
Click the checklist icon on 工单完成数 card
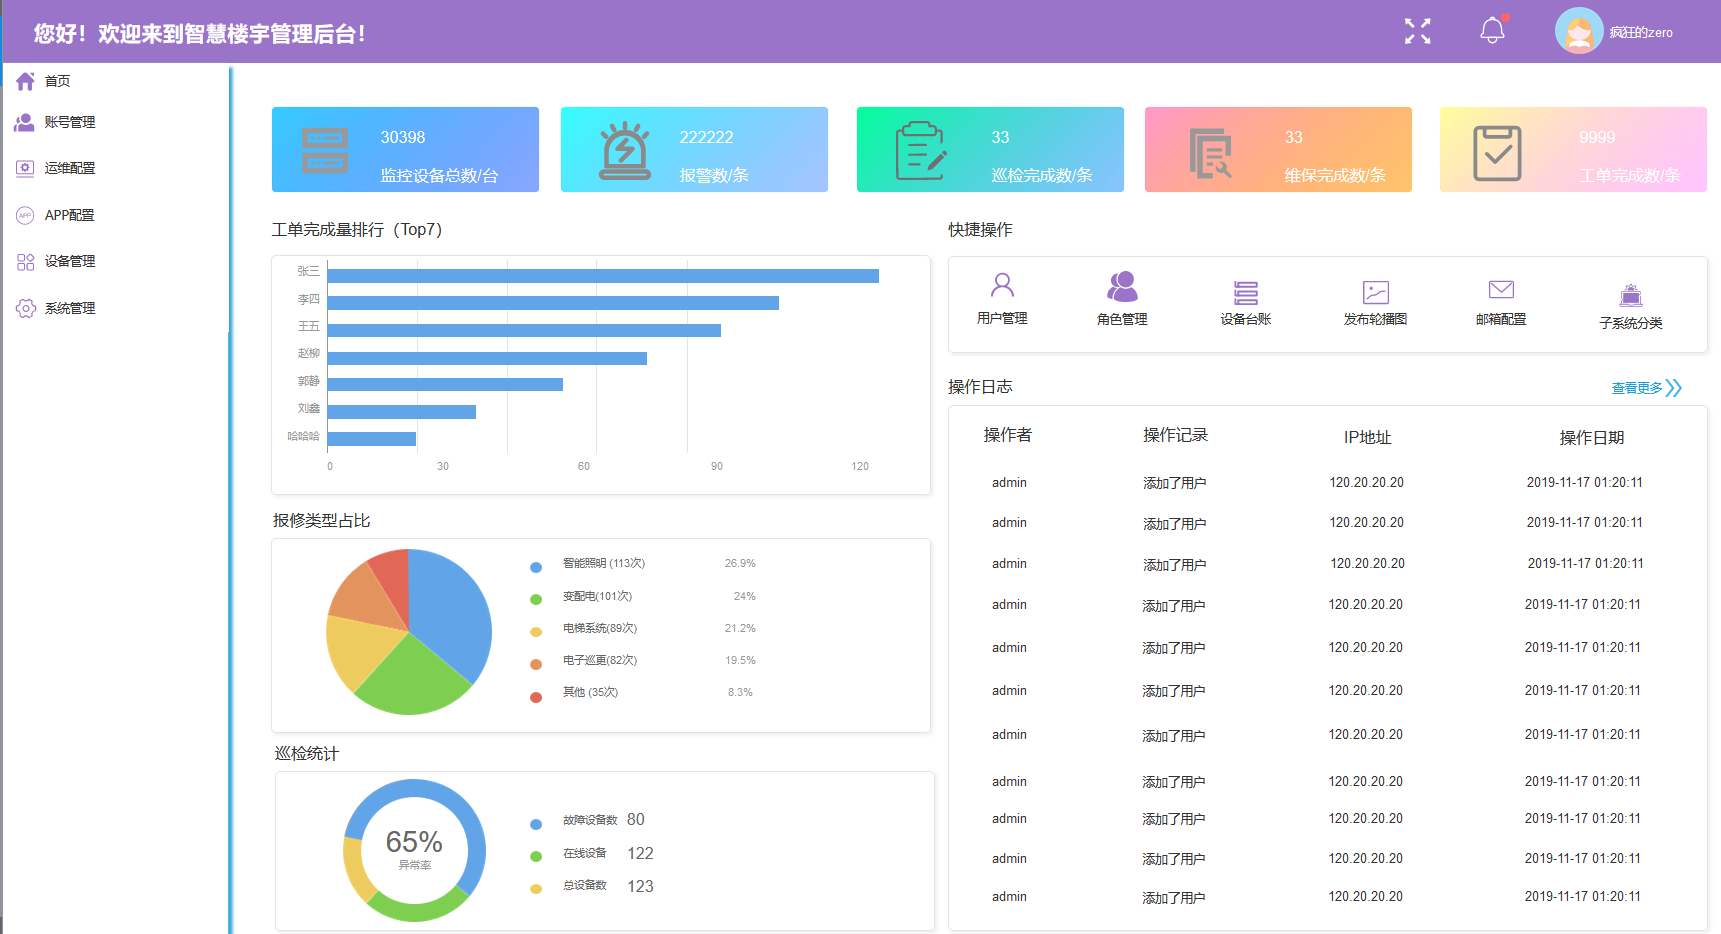[x=1497, y=153]
